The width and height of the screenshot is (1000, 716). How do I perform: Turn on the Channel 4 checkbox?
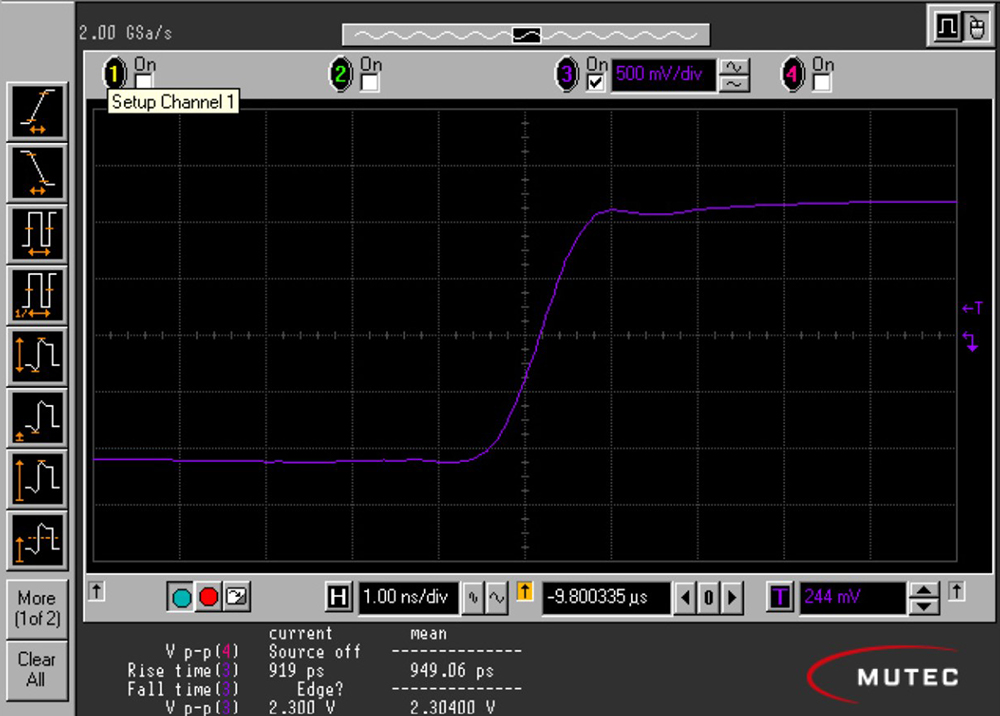pos(822,82)
